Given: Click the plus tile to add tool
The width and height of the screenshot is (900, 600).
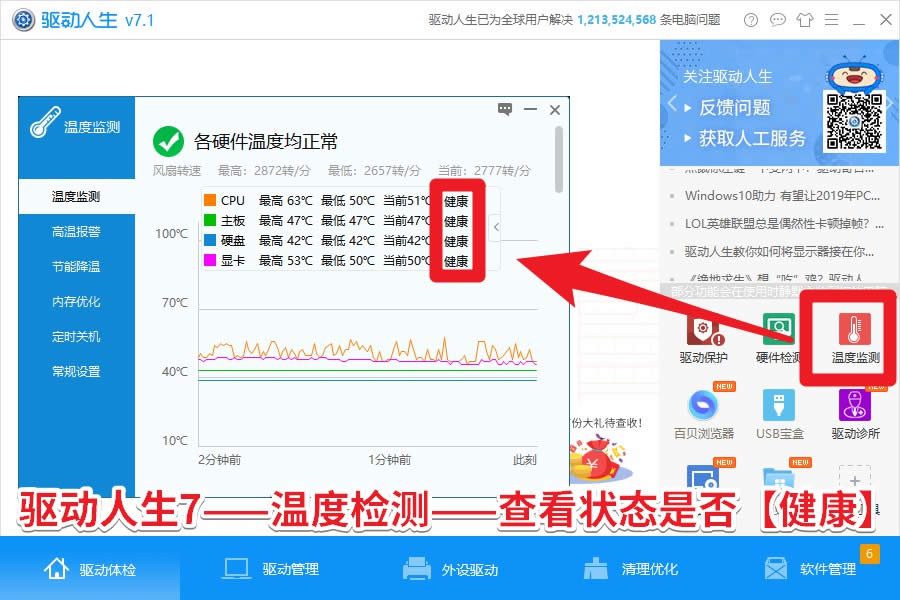Looking at the screenshot, I should pyautogui.click(x=855, y=481).
